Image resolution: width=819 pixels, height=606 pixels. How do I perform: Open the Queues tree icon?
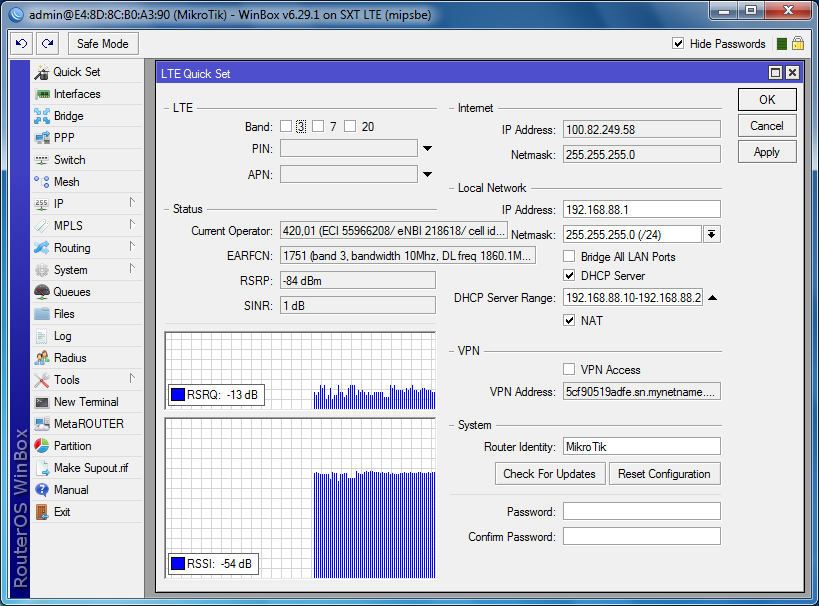[42, 292]
